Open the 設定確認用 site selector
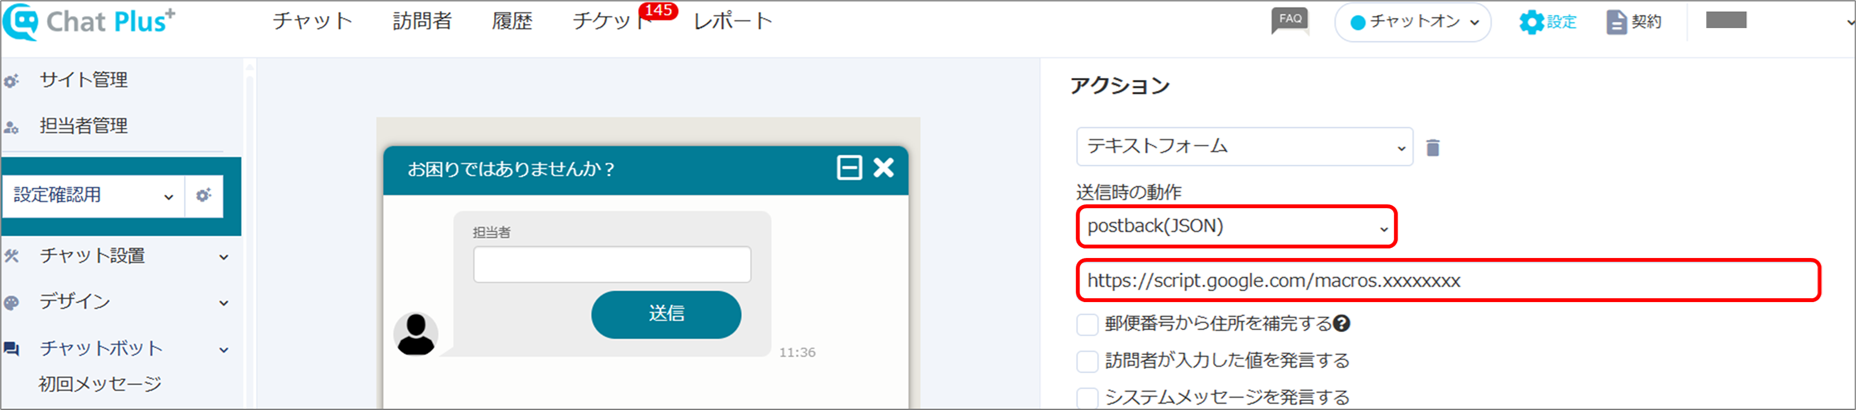This screenshot has width=1856, height=410. point(93,195)
